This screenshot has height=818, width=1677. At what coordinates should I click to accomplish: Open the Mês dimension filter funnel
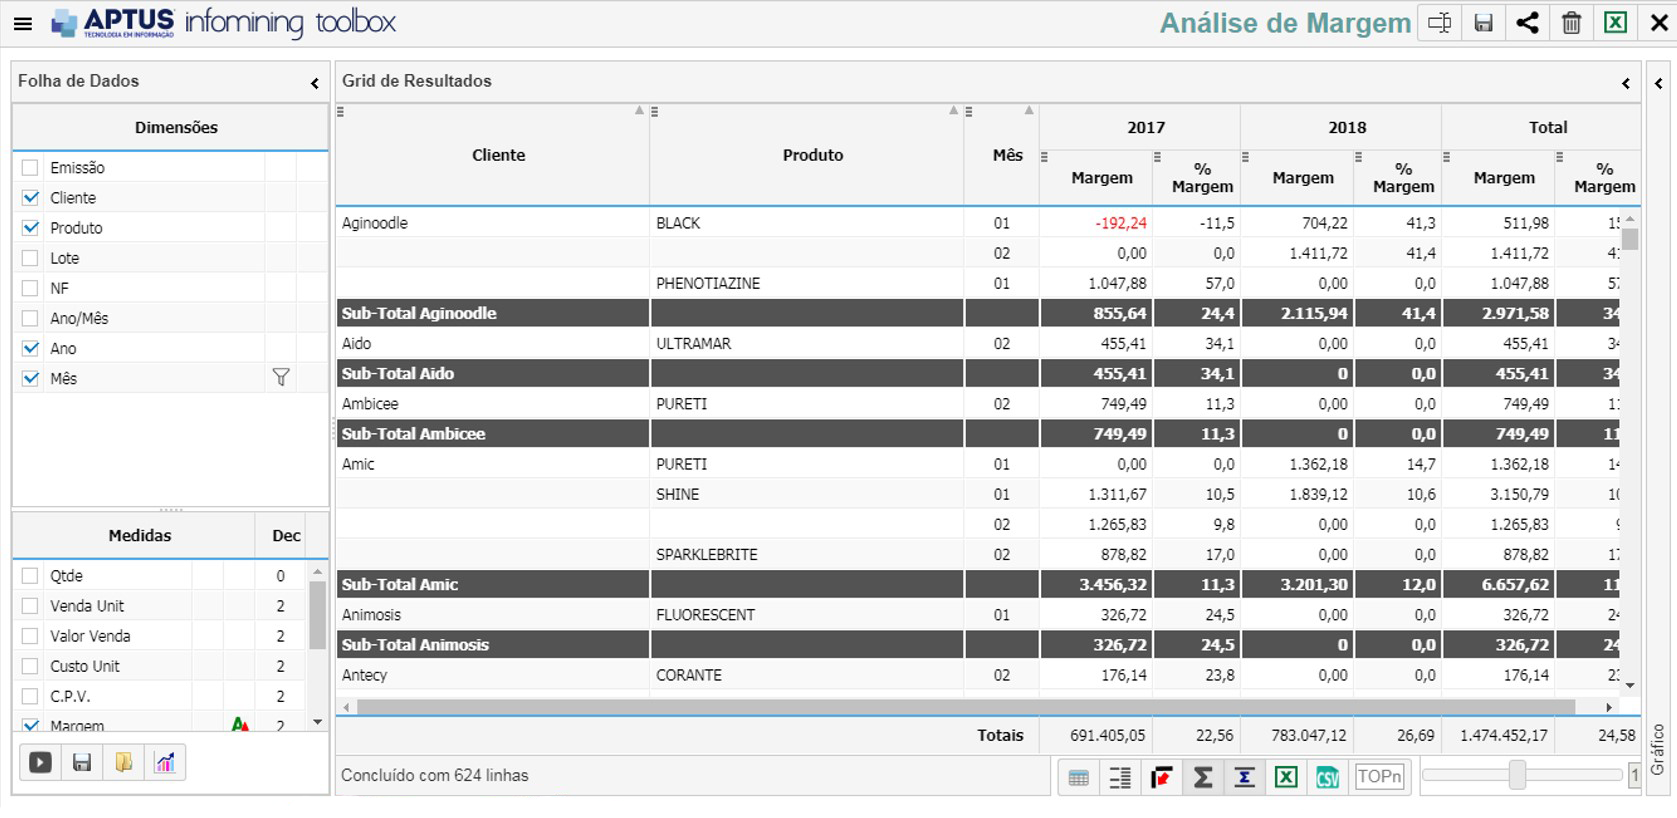tap(281, 378)
